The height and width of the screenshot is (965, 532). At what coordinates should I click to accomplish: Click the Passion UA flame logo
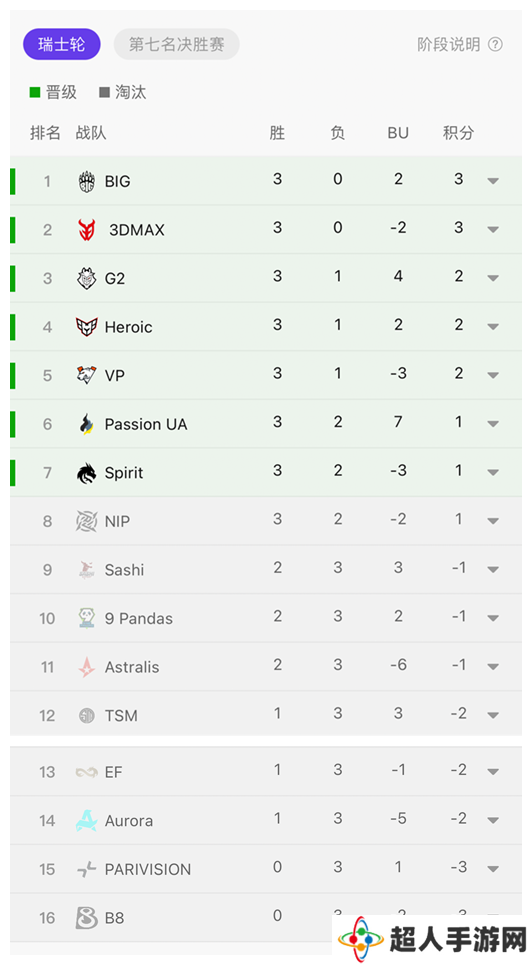point(87,424)
